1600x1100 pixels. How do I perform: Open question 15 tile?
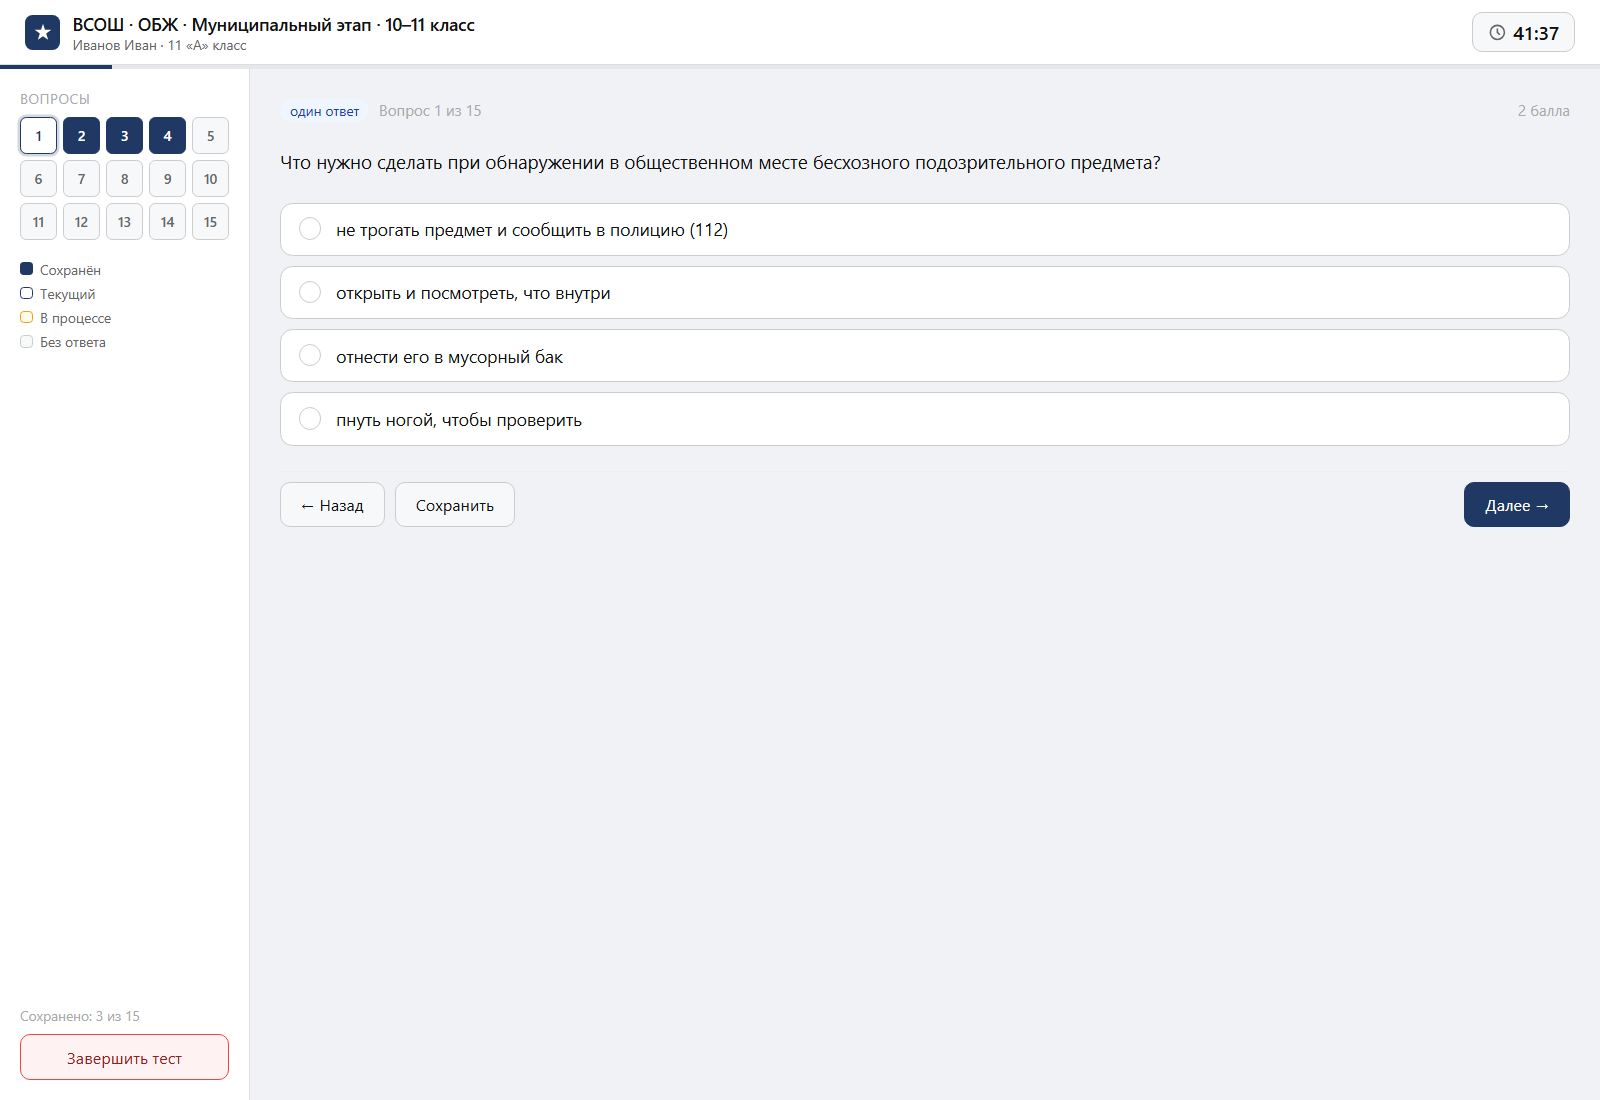210,222
